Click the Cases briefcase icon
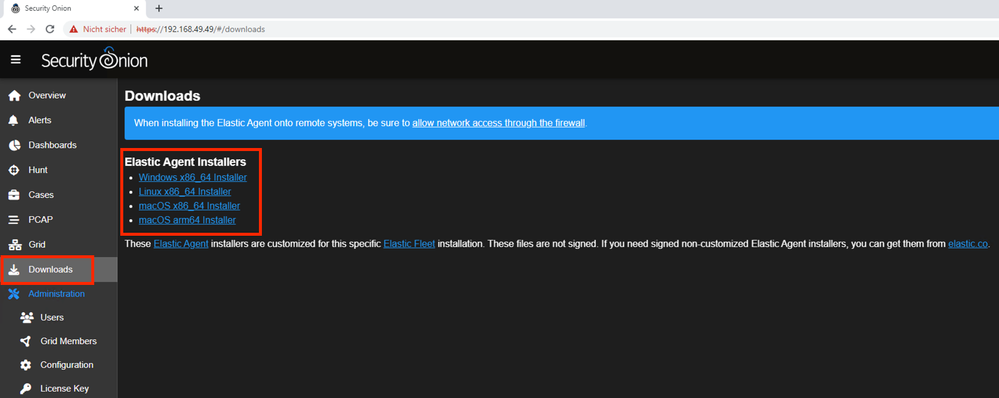Screen dimensions: 999x398 click(x=15, y=195)
